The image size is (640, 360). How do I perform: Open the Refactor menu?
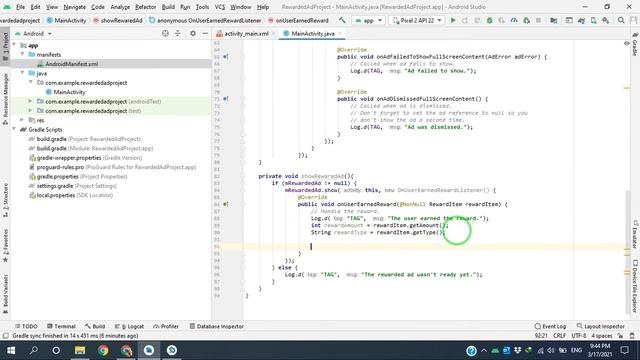(145, 7)
